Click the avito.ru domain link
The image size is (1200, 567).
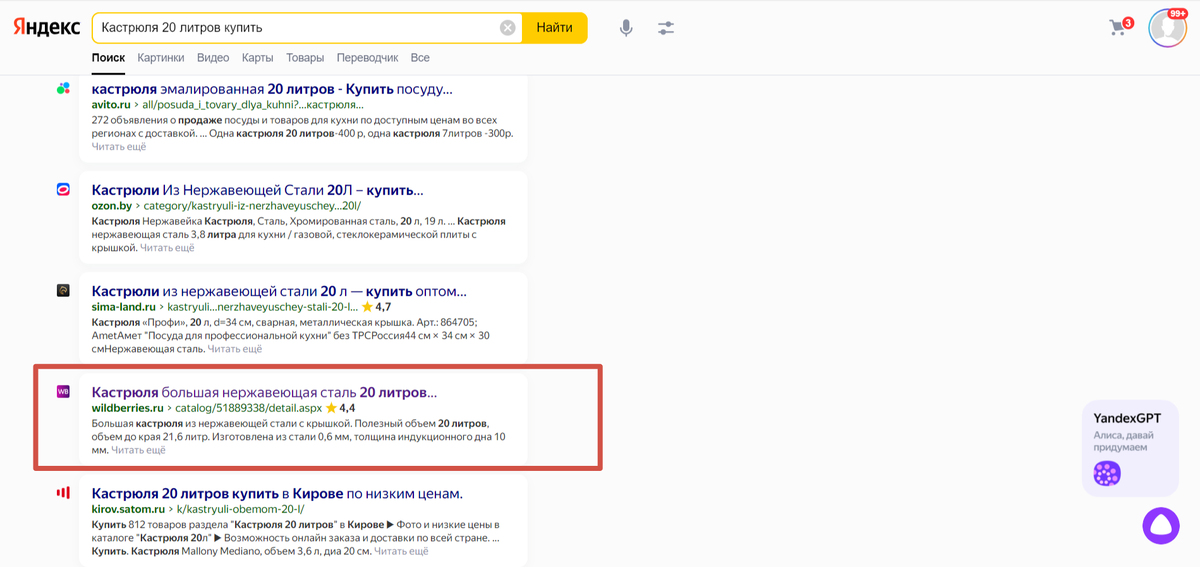point(111,104)
